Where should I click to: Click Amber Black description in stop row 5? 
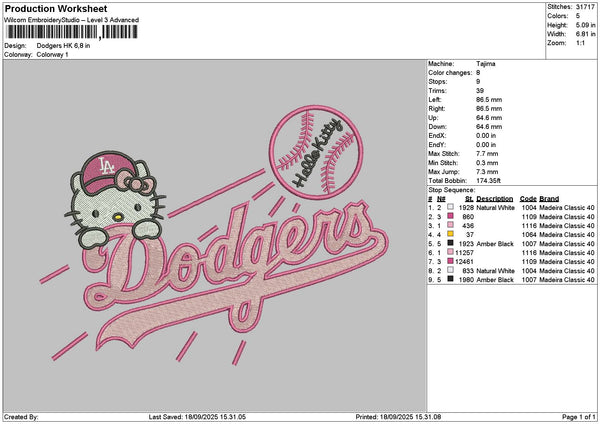tap(495, 244)
